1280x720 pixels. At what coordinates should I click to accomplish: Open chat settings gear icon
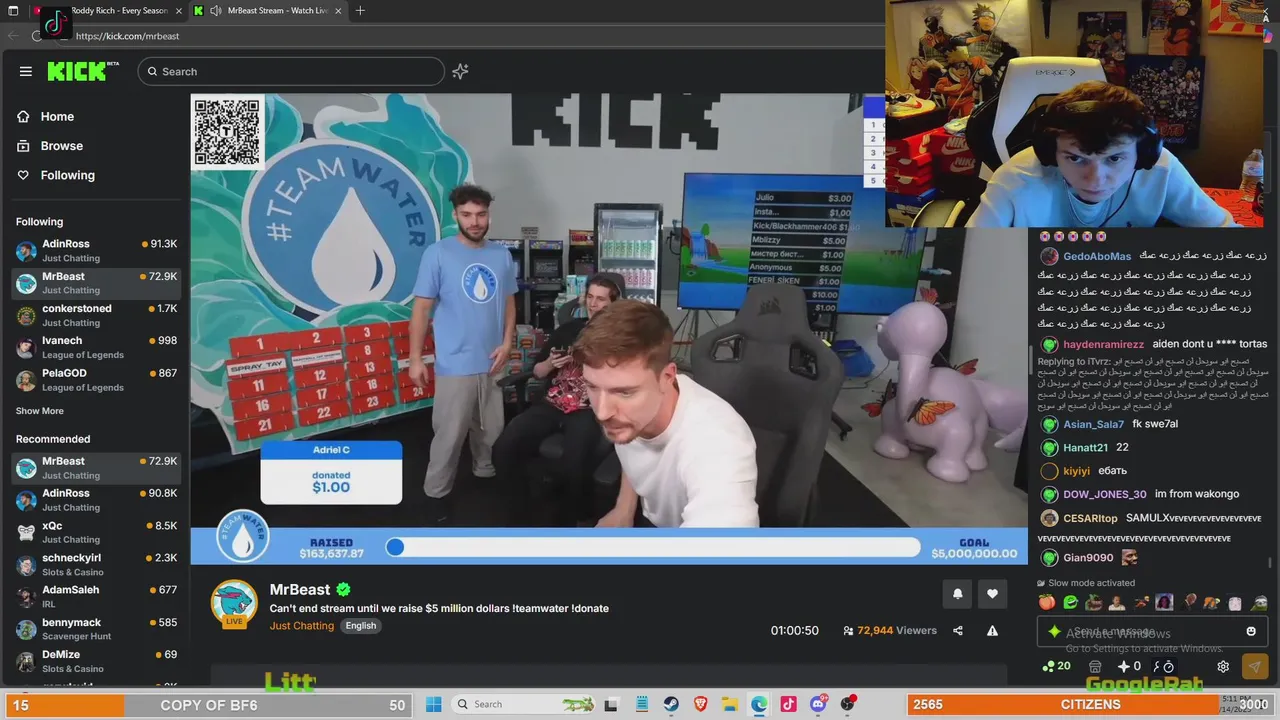pyautogui.click(x=1223, y=666)
